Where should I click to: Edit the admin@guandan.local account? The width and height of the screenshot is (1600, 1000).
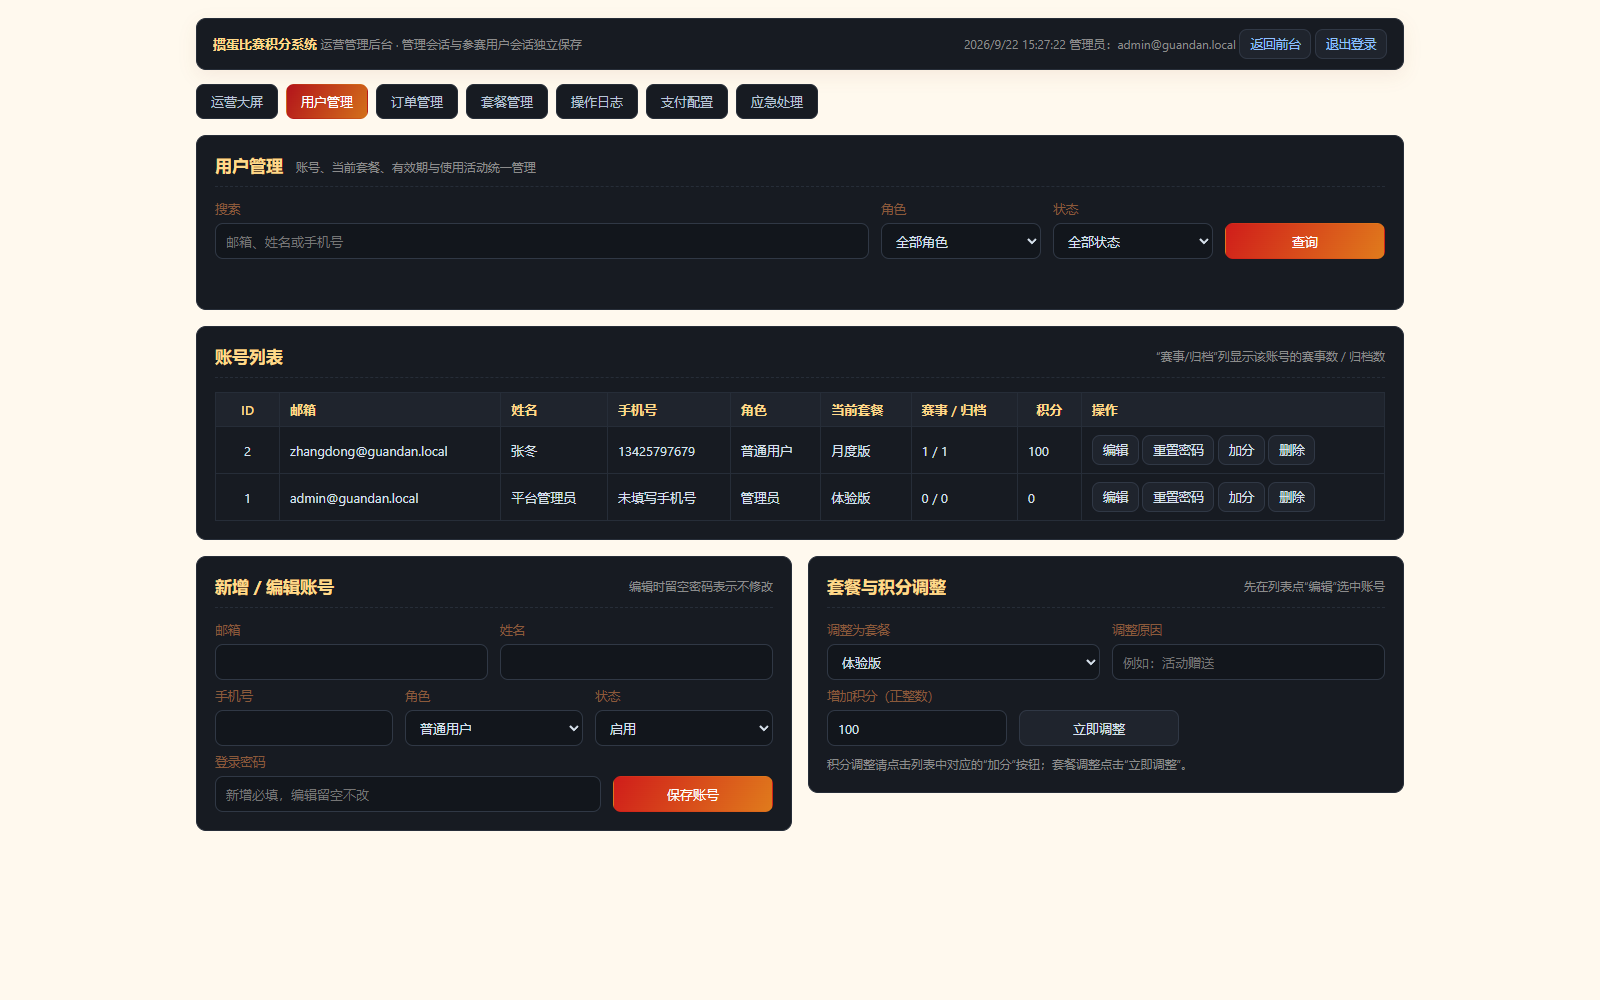click(1115, 497)
